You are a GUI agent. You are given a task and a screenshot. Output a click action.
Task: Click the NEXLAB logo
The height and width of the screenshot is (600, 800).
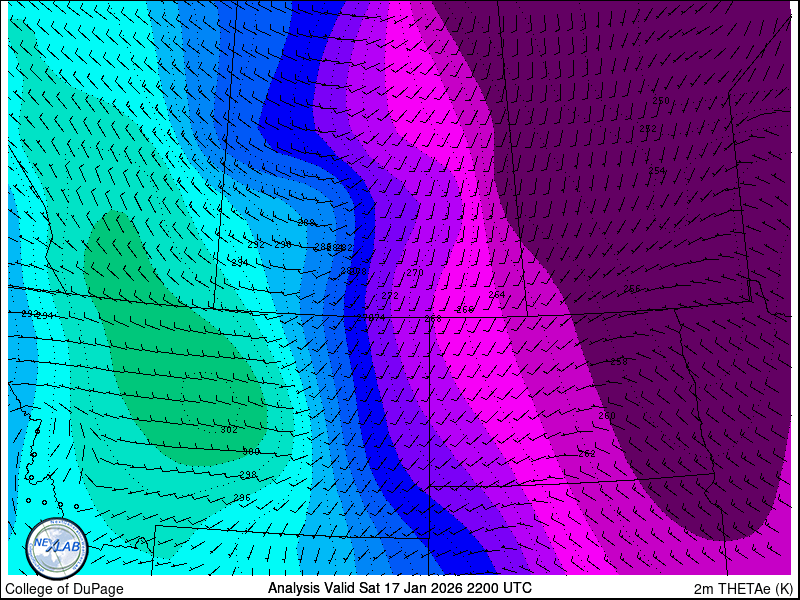coord(57,549)
